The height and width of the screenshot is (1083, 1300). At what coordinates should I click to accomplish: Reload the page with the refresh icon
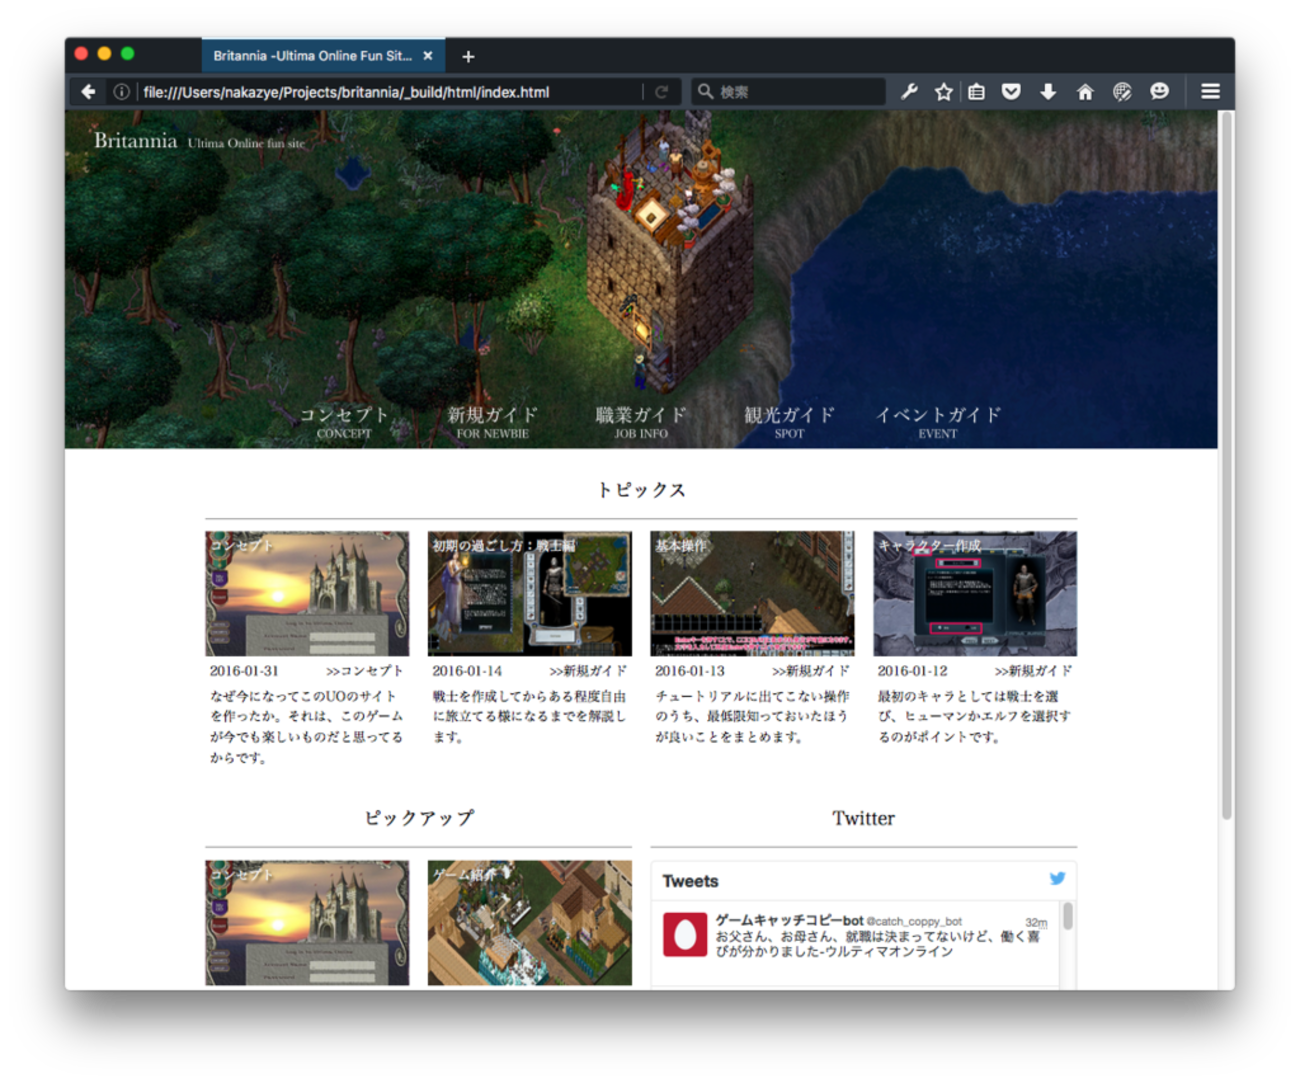tap(661, 92)
